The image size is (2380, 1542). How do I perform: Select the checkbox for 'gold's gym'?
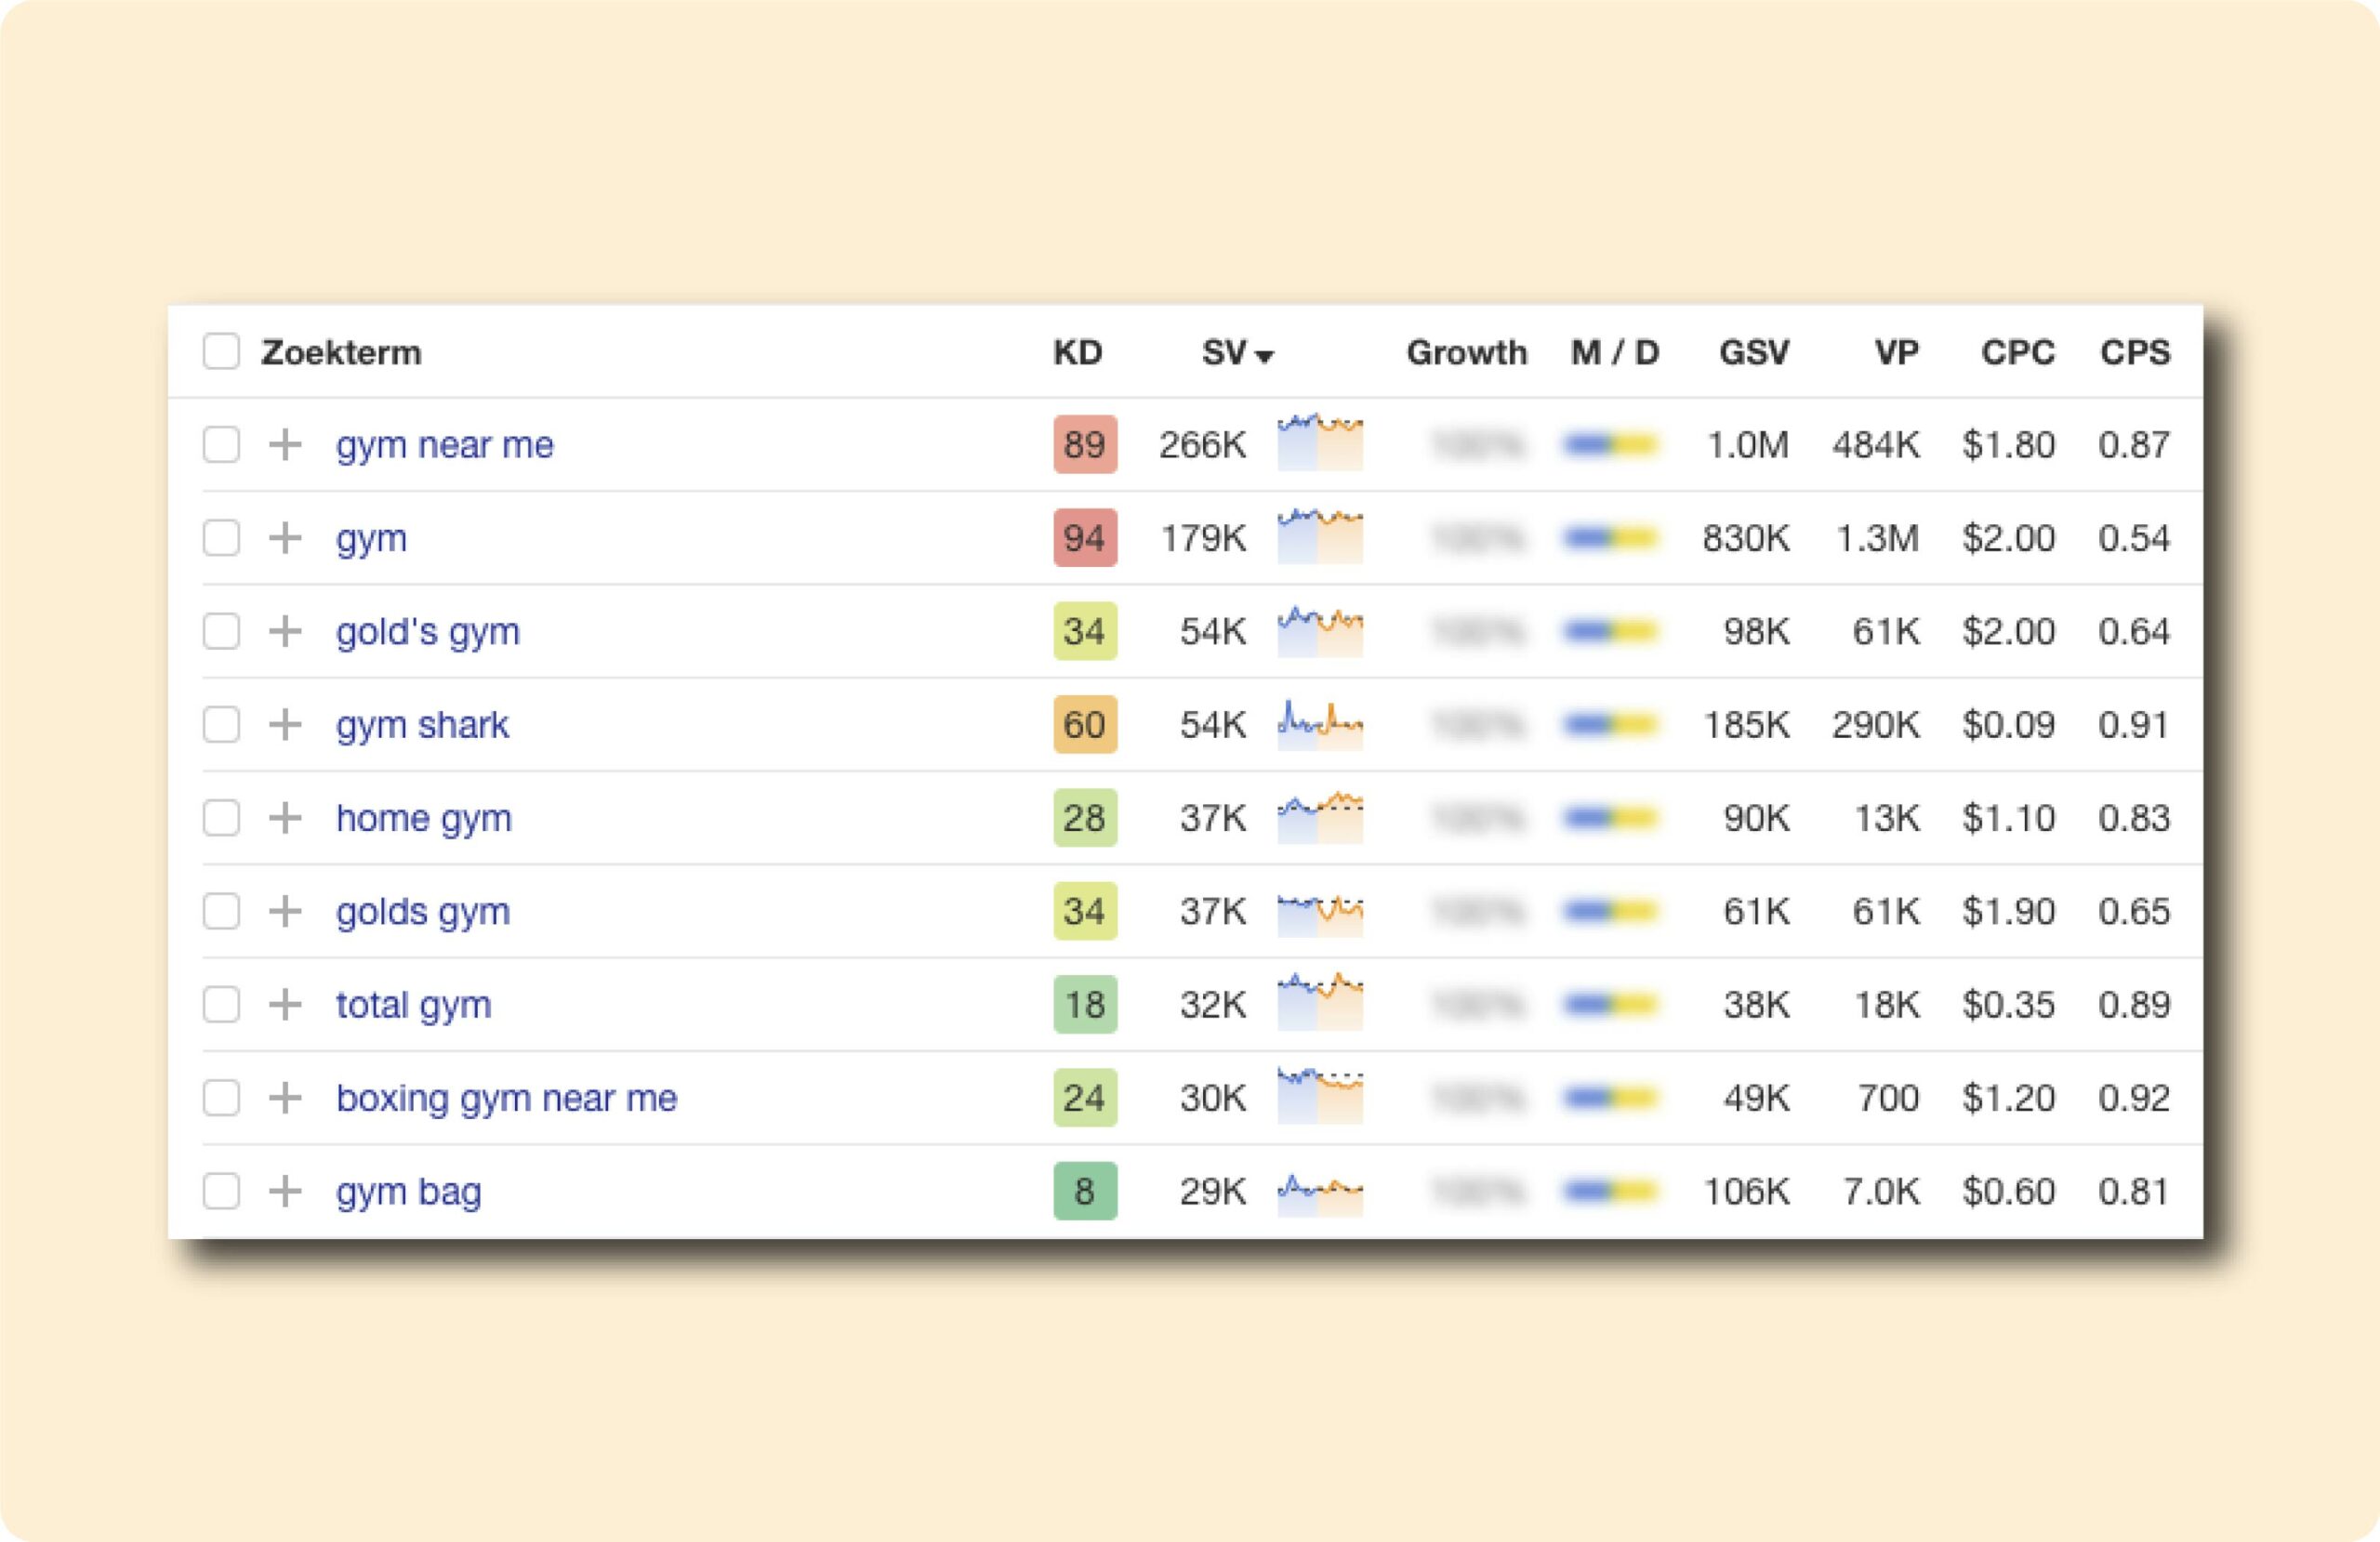click(x=221, y=631)
